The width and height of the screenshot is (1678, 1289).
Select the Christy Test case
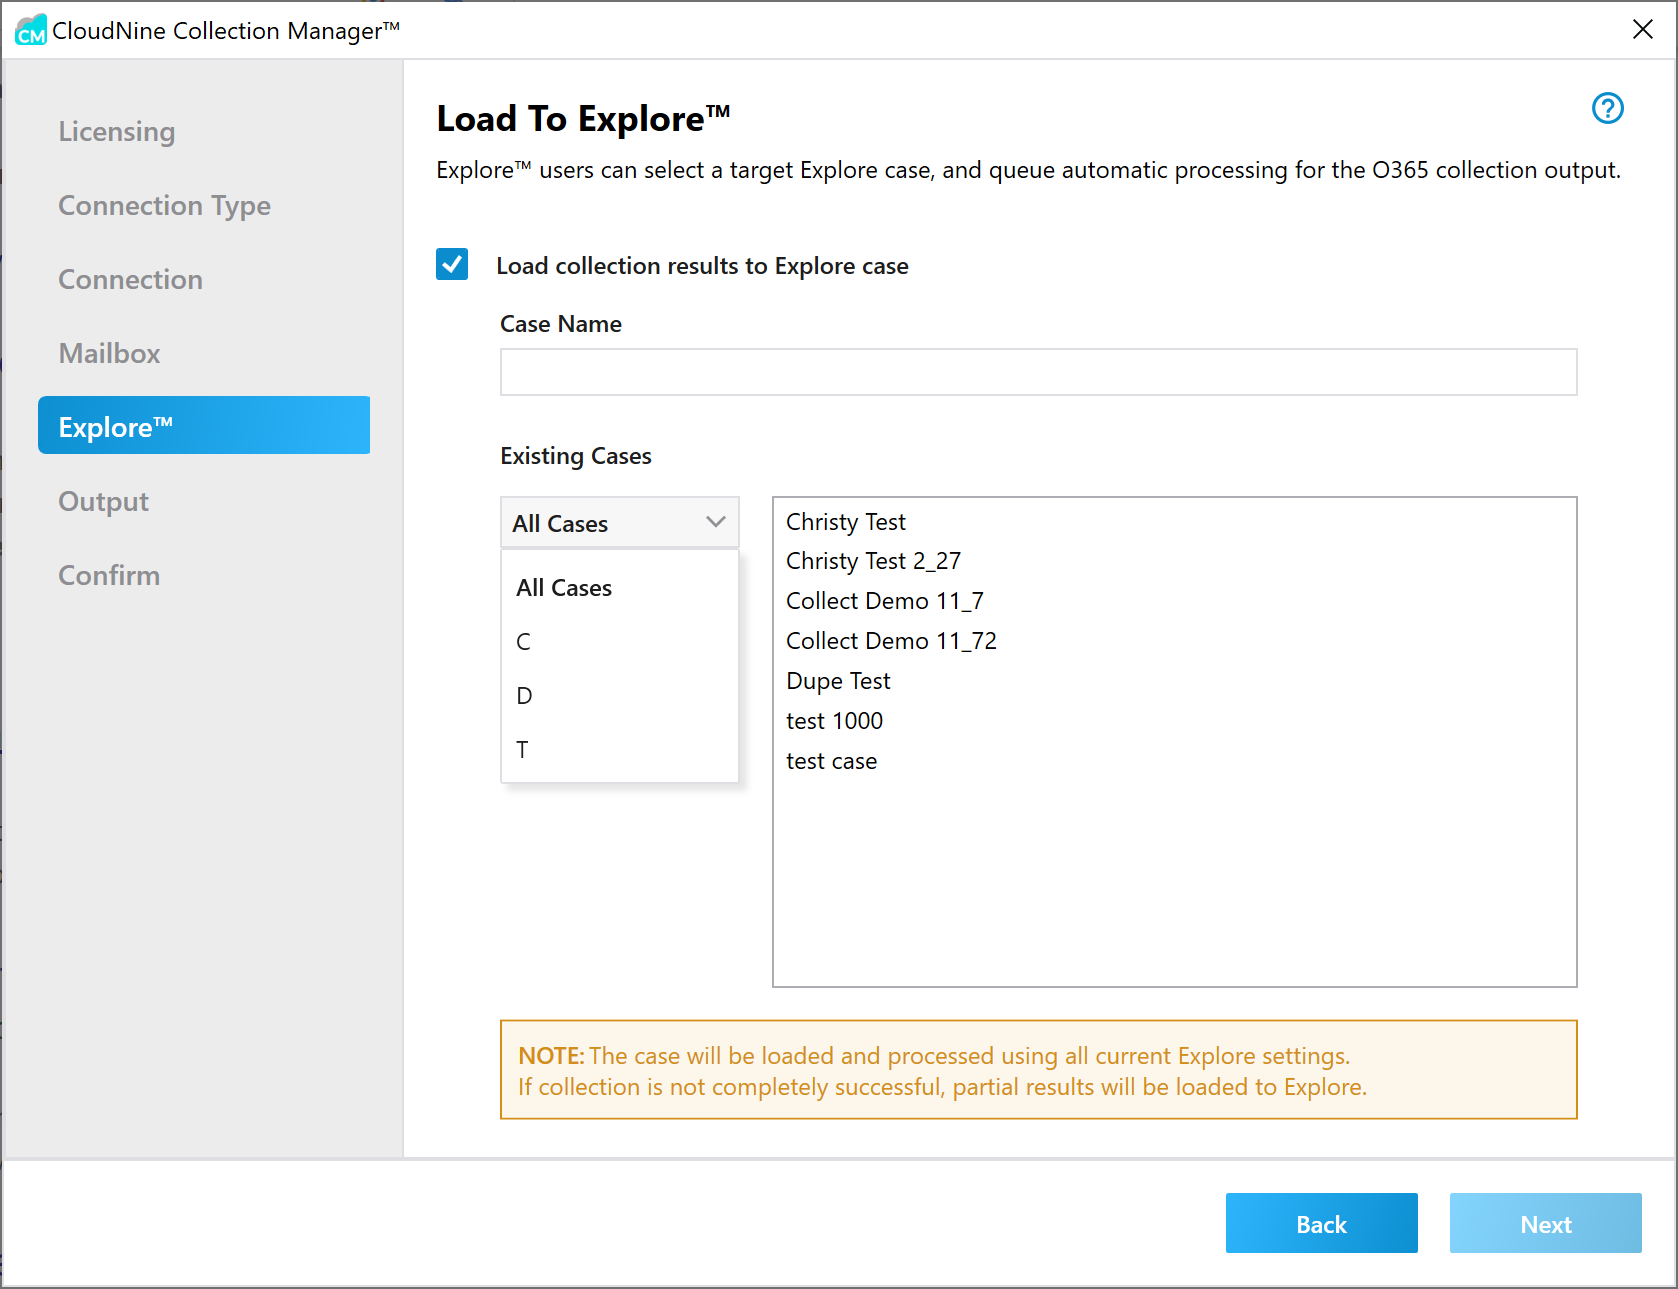(846, 522)
